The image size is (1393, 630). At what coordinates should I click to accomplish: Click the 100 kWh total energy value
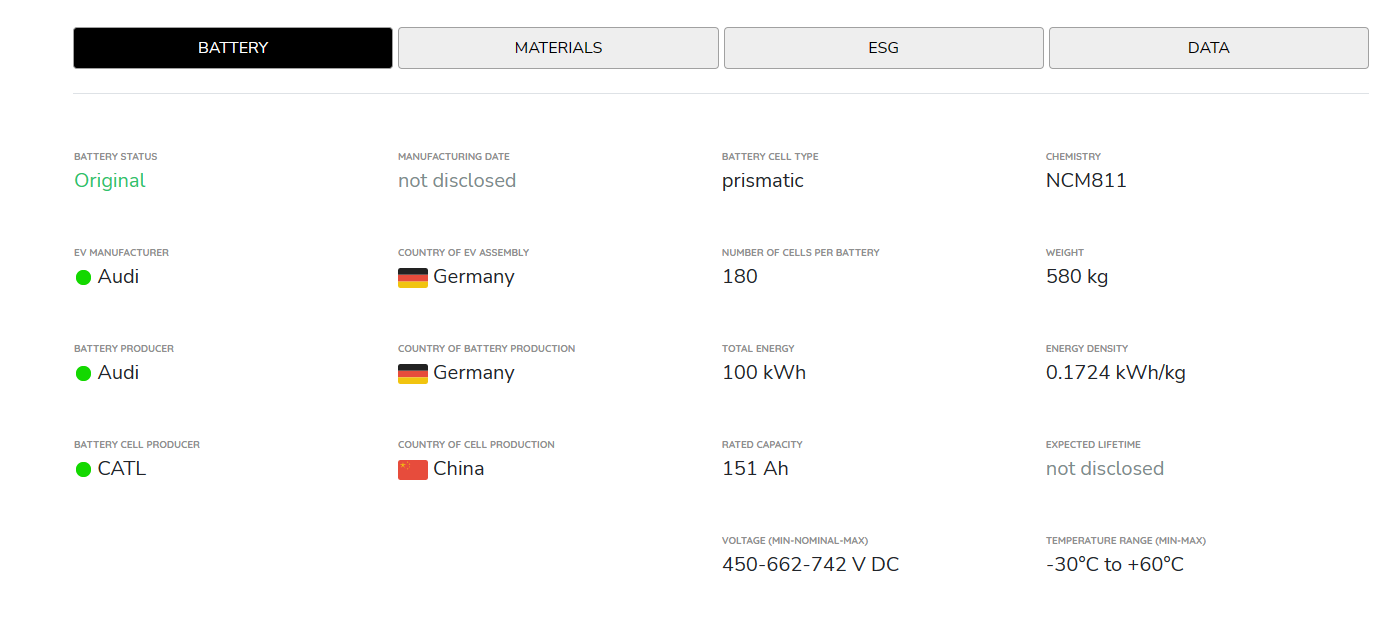coord(764,373)
